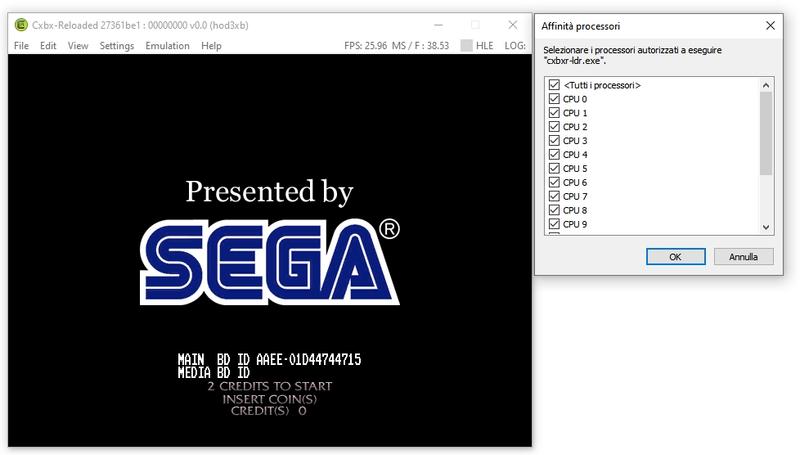This screenshot has height=455, width=800.
Task: Uncheck the CPU 0 checkbox
Action: [x=554, y=98]
